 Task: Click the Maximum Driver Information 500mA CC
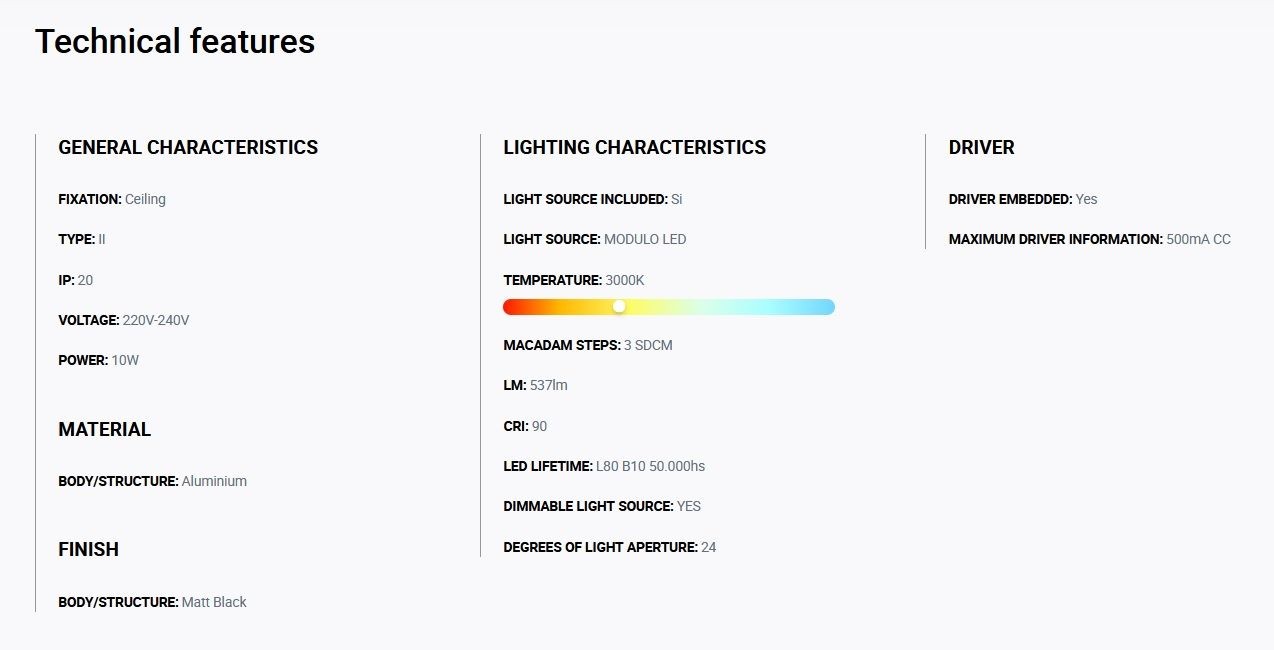coord(1090,240)
